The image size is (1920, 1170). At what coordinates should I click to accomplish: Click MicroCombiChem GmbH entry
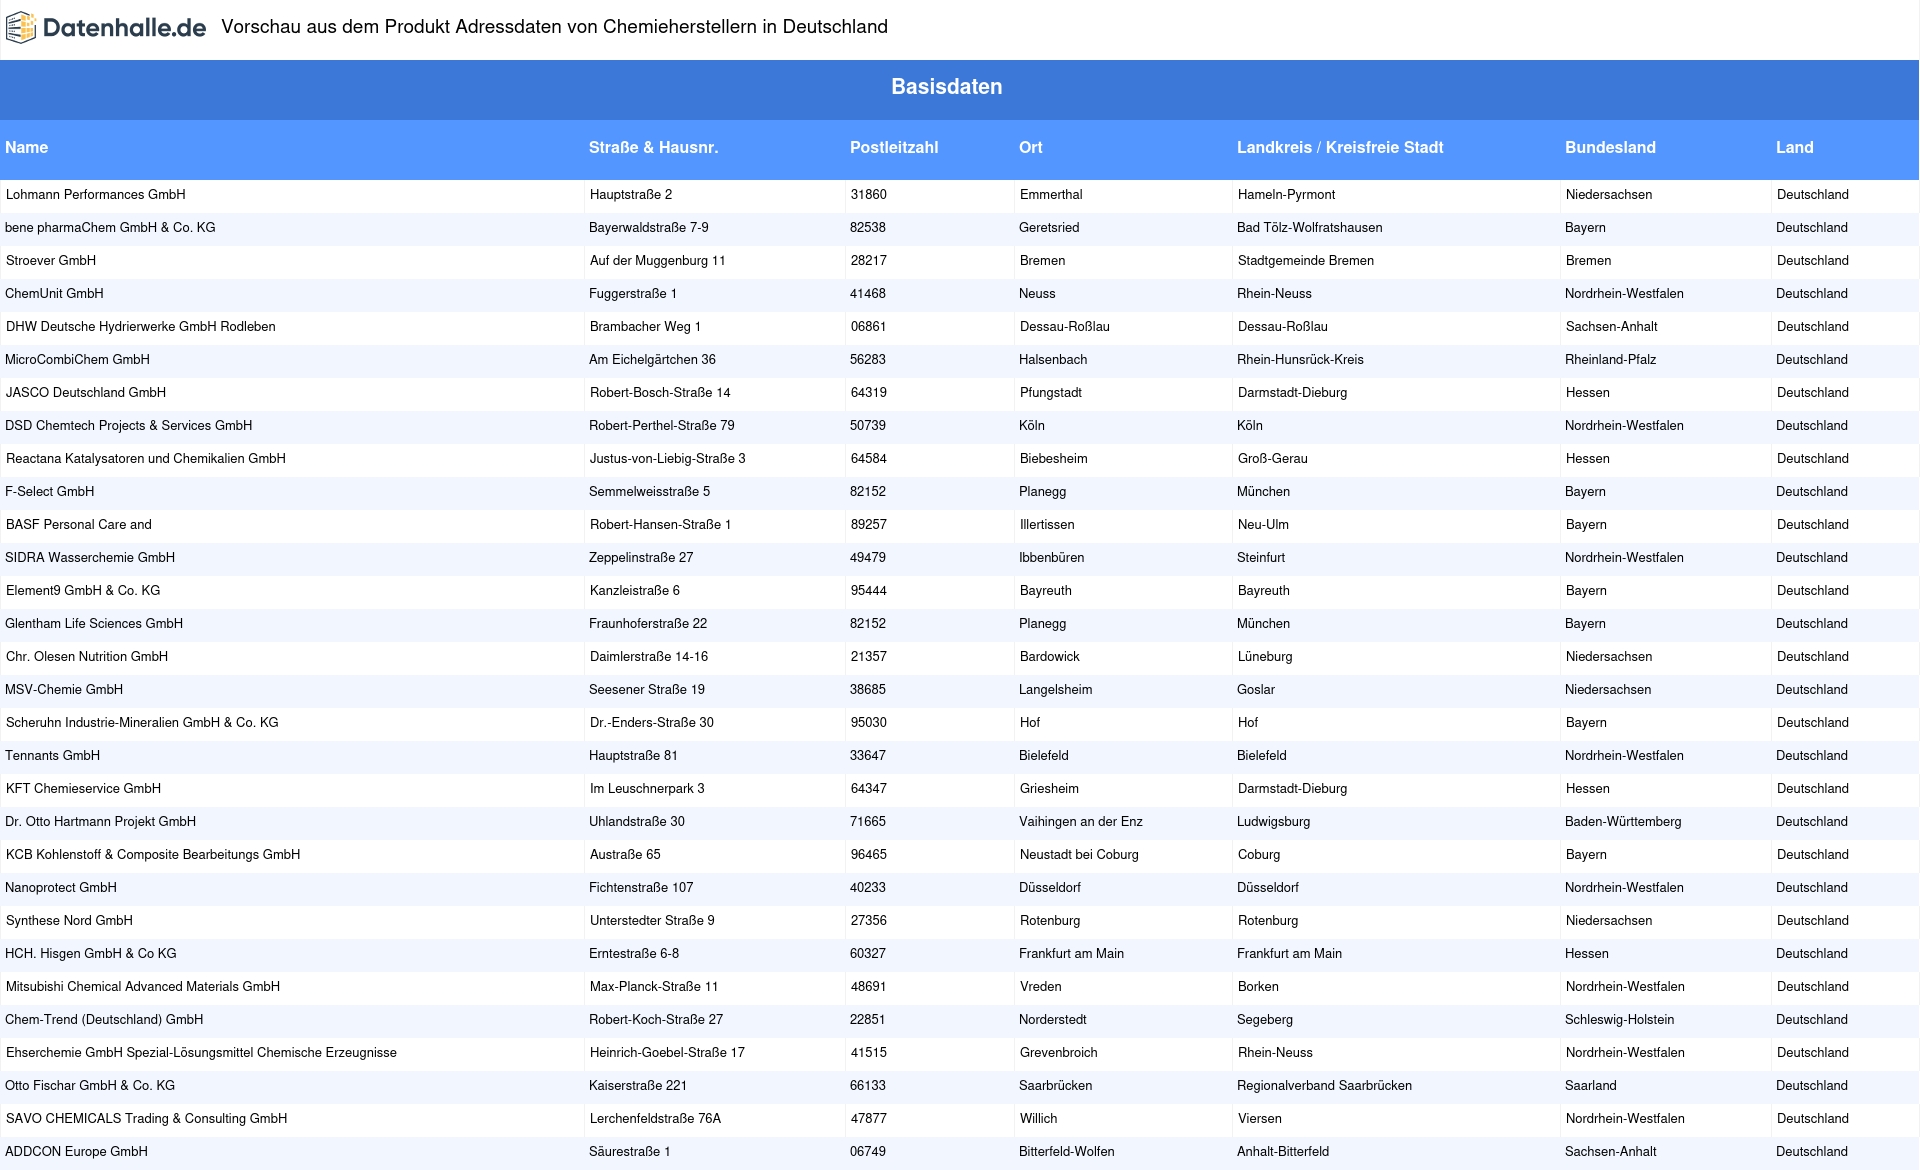point(77,360)
